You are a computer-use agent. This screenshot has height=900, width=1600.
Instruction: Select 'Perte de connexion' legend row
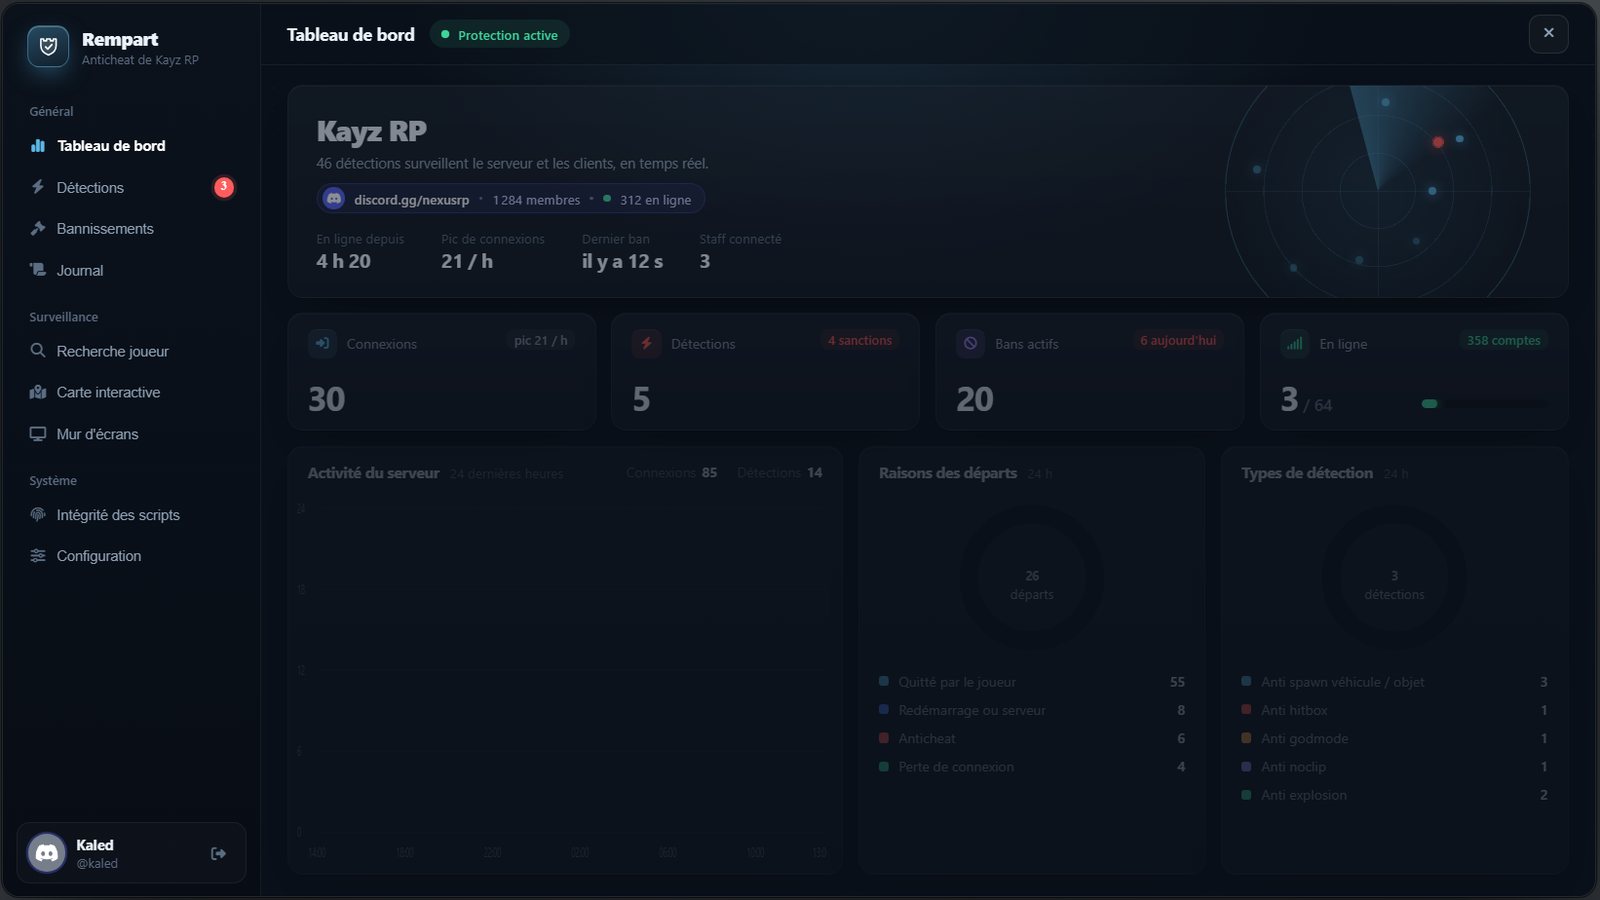(1032, 767)
